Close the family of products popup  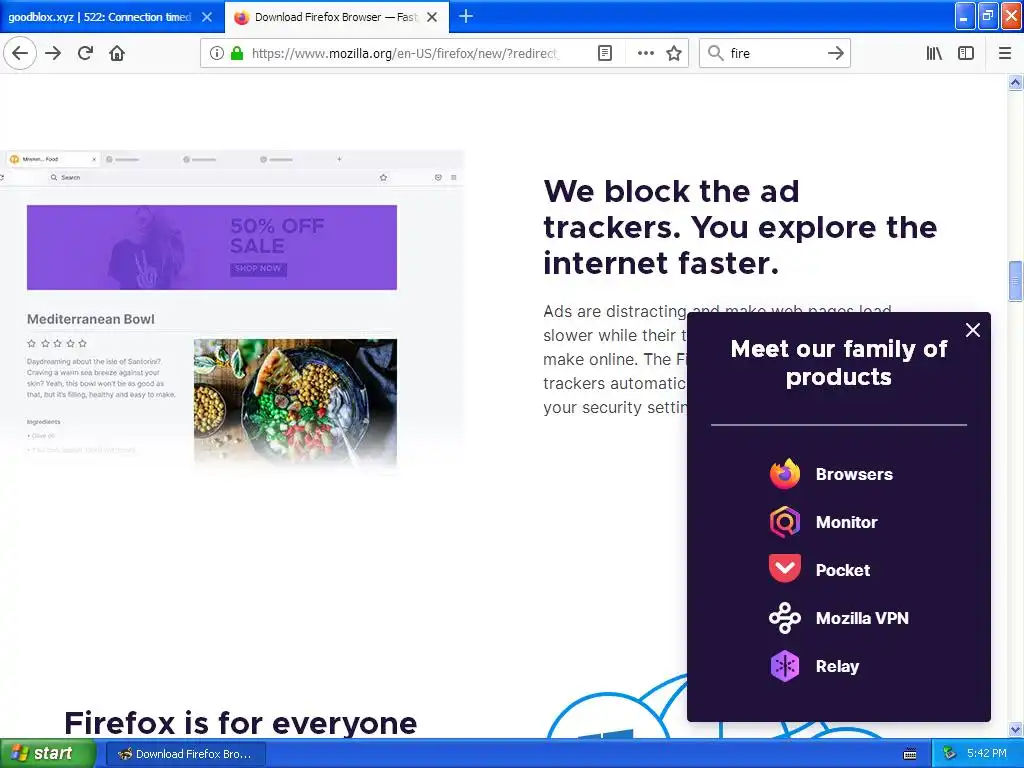[x=973, y=330]
